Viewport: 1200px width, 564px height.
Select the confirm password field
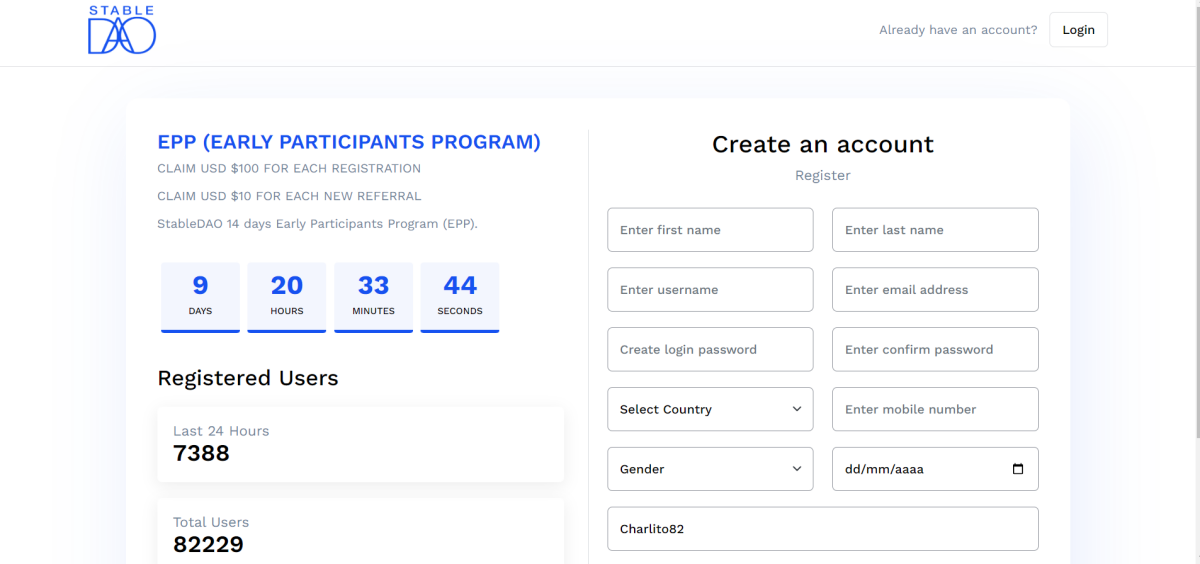(935, 349)
